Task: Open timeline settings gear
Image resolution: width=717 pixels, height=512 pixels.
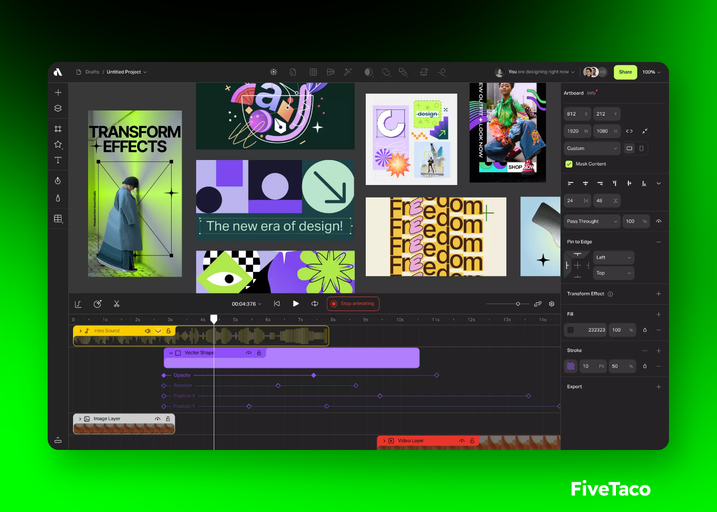Action: (552, 304)
